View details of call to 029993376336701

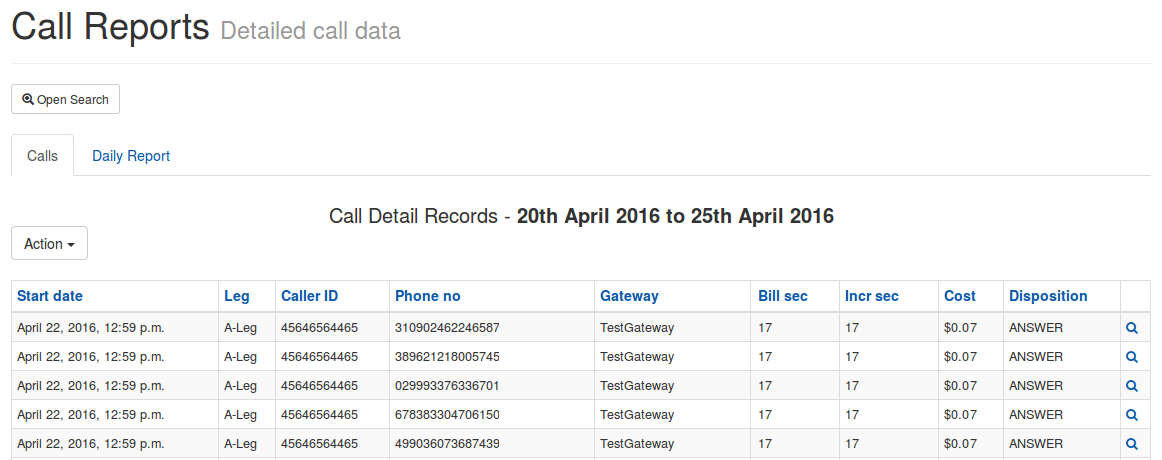coord(1132,386)
